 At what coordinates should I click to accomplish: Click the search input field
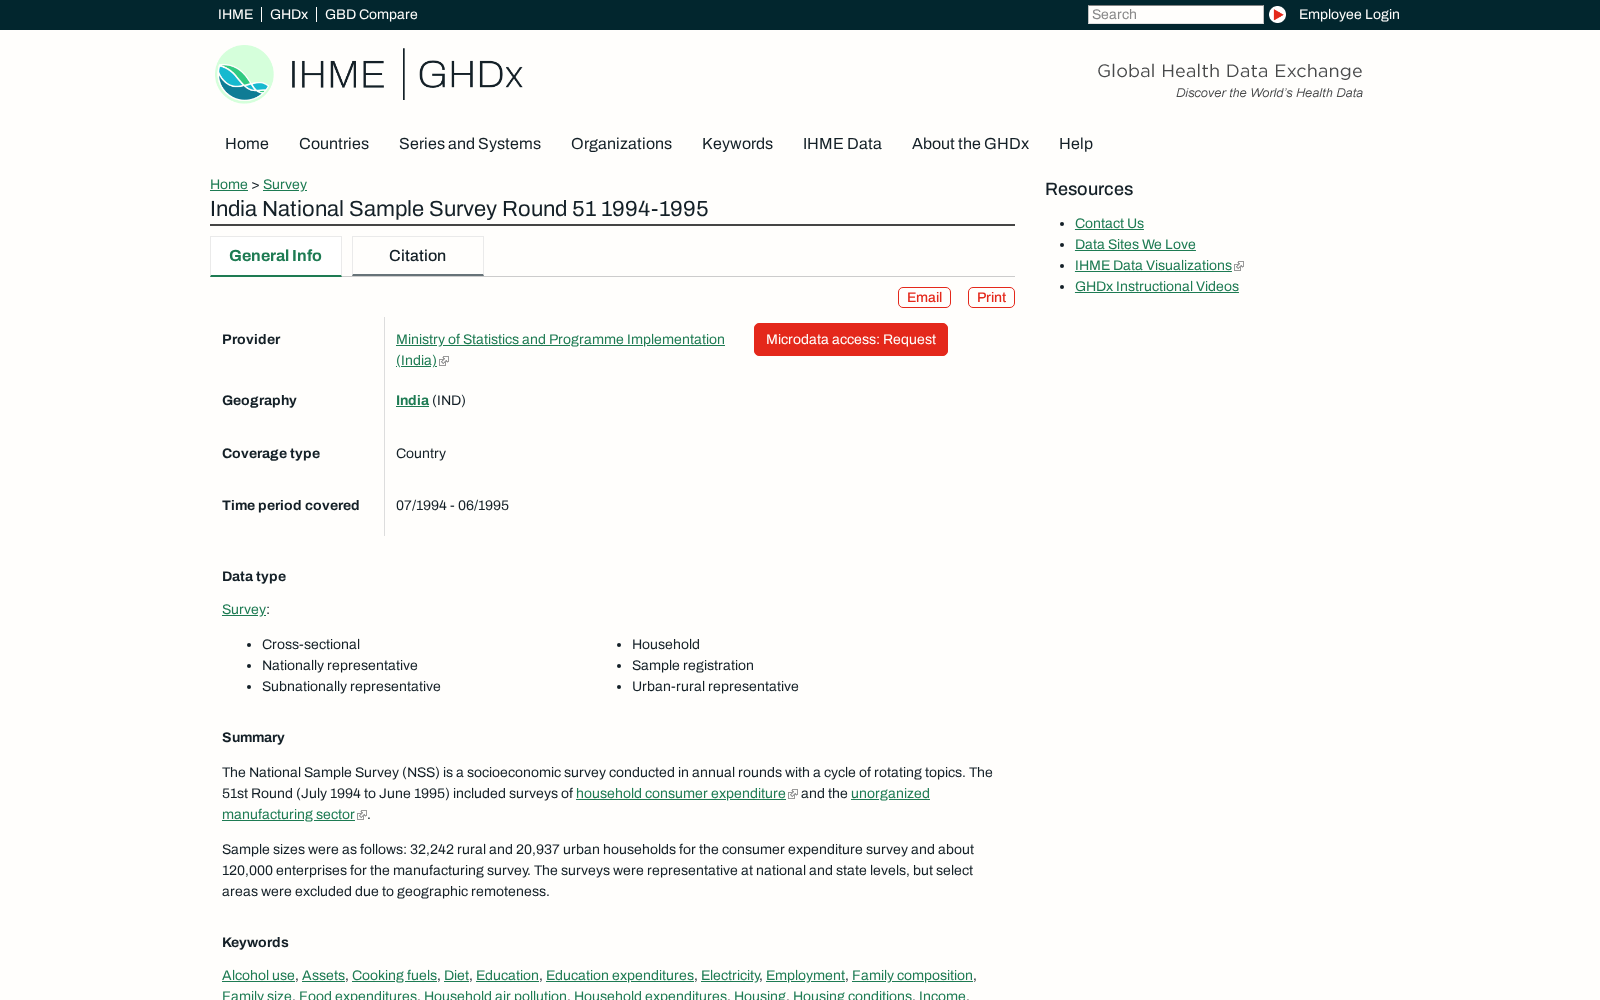click(1175, 14)
